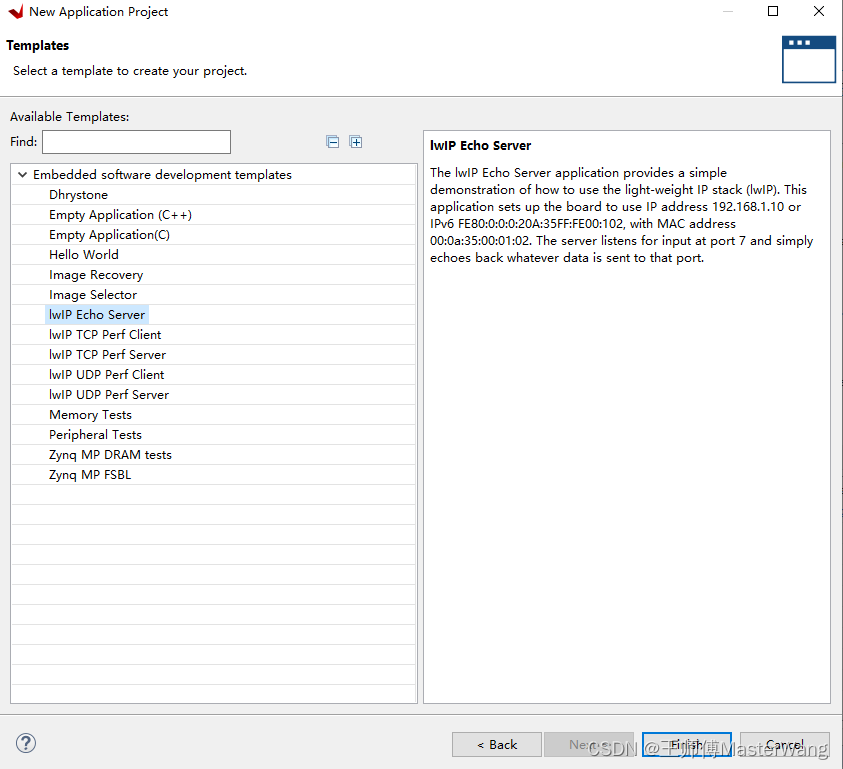This screenshot has width=843, height=769.
Task: Select the lwIP Echo Server template
Action: pyautogui.click(x=97, y=315)
